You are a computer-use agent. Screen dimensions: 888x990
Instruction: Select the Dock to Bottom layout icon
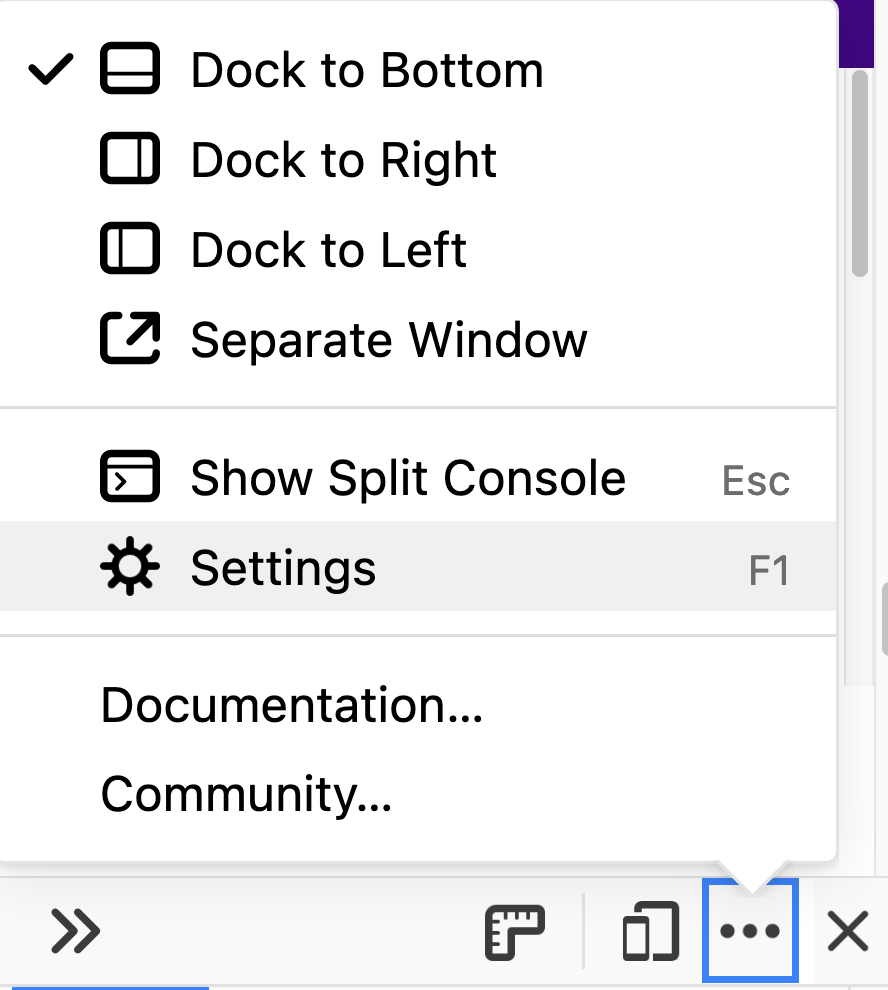coord(130,69)
